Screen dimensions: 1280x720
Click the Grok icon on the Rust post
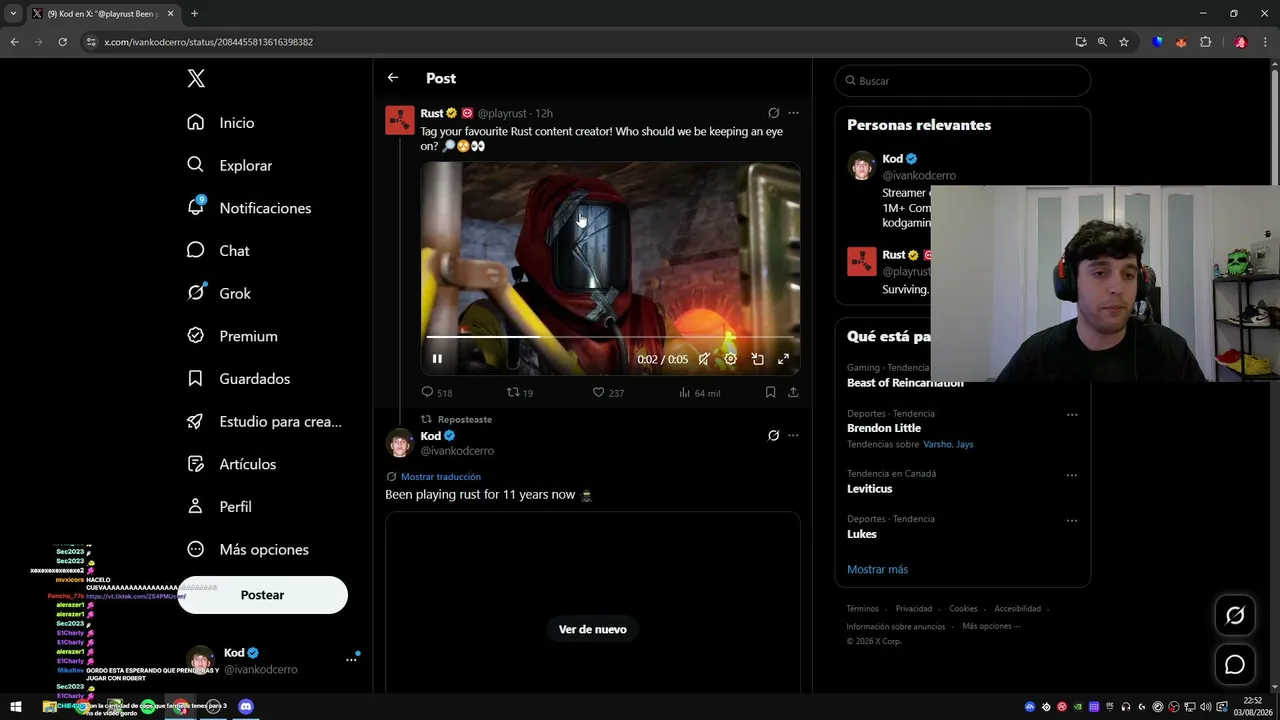point(773,113)
